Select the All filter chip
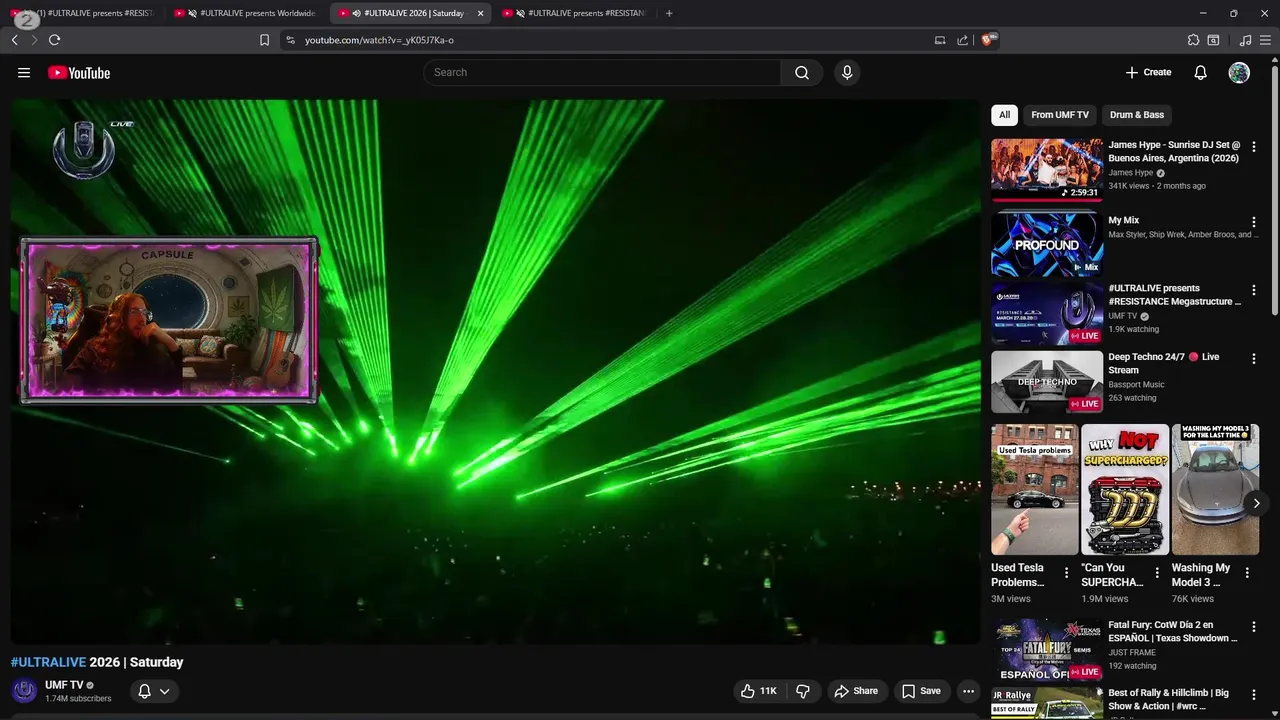 coord(1004,115)
